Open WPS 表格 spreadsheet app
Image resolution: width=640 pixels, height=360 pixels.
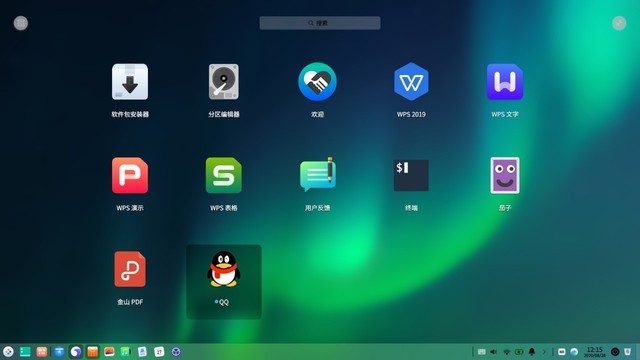224,176
